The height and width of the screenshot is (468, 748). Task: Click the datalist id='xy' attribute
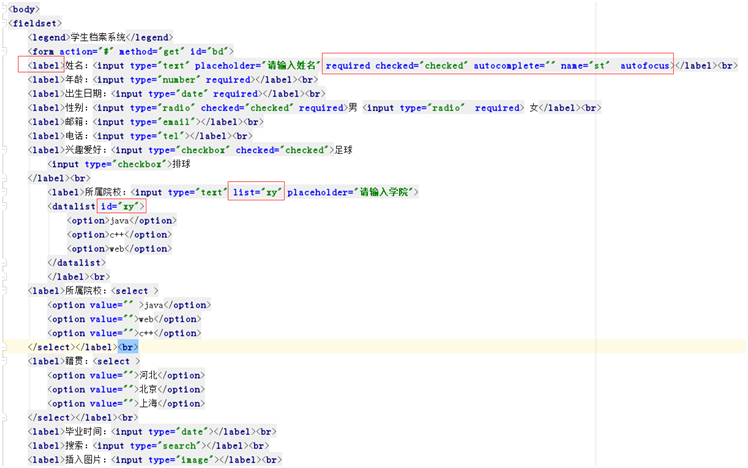(x=121, y=206)
